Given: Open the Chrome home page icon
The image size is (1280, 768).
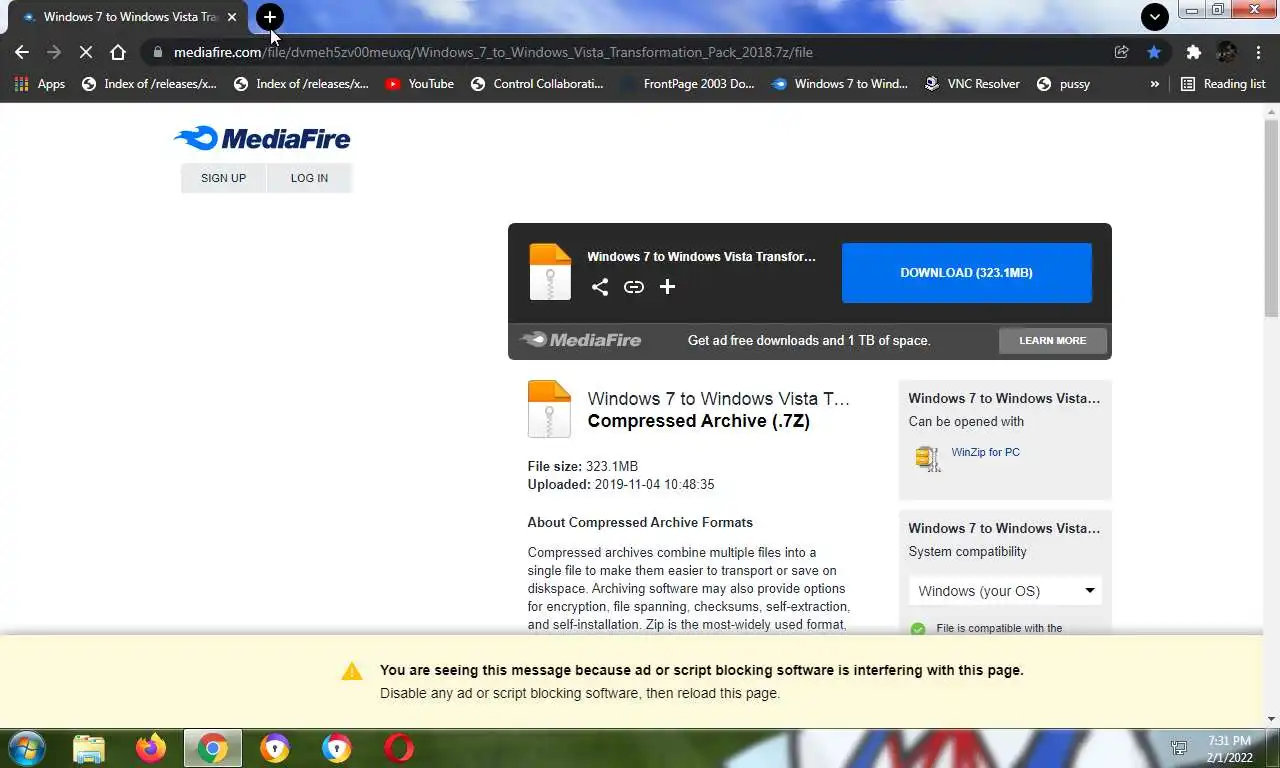Looking at the screenshot, I should point(118,52).
